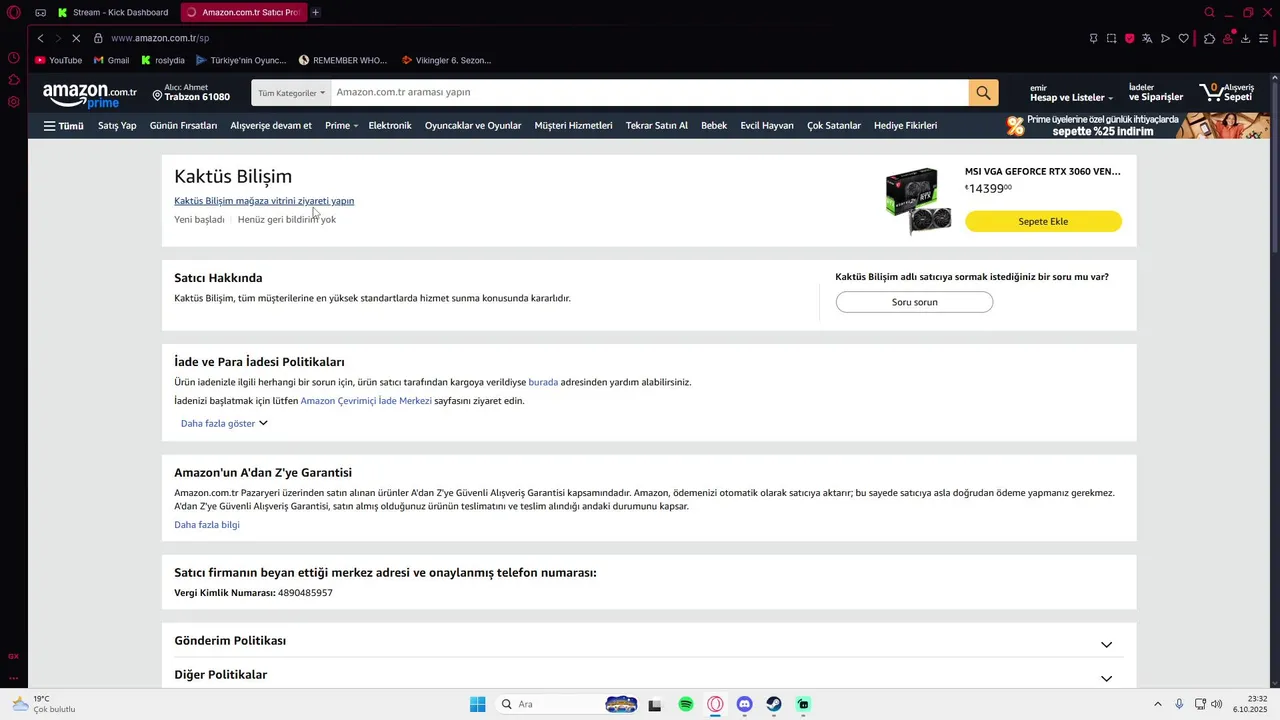Click the Amazon search magnifier button

pos(983,93)
